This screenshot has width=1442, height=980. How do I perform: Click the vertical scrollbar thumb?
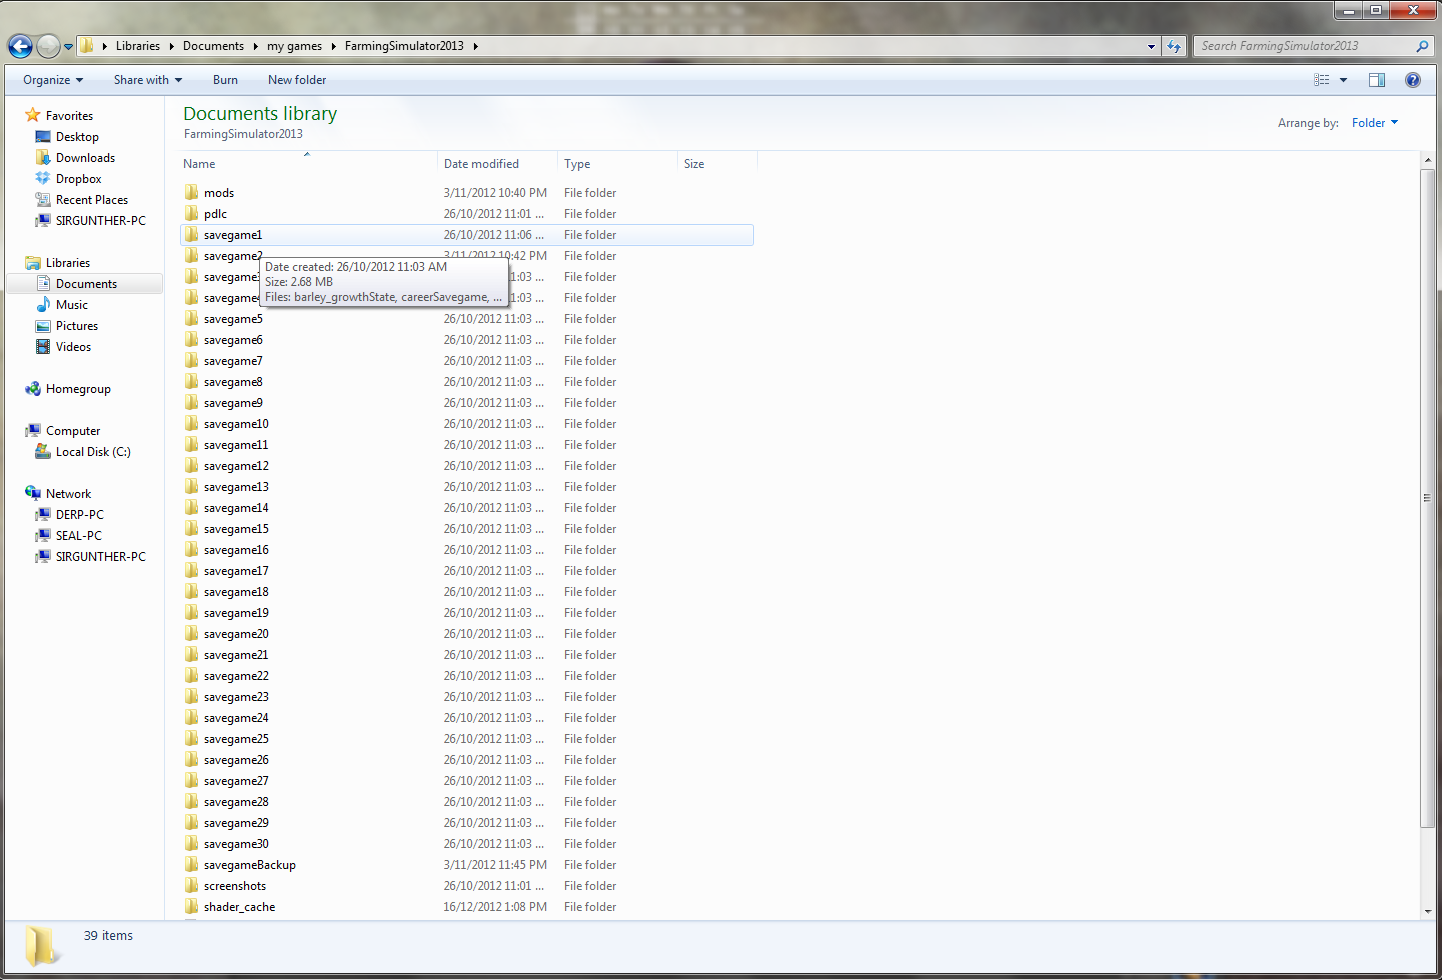(1427, 498)
